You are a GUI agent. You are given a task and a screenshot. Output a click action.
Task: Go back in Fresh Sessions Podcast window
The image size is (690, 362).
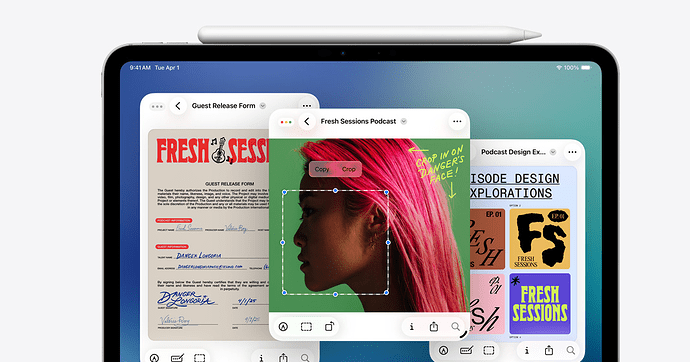point(307,121)
